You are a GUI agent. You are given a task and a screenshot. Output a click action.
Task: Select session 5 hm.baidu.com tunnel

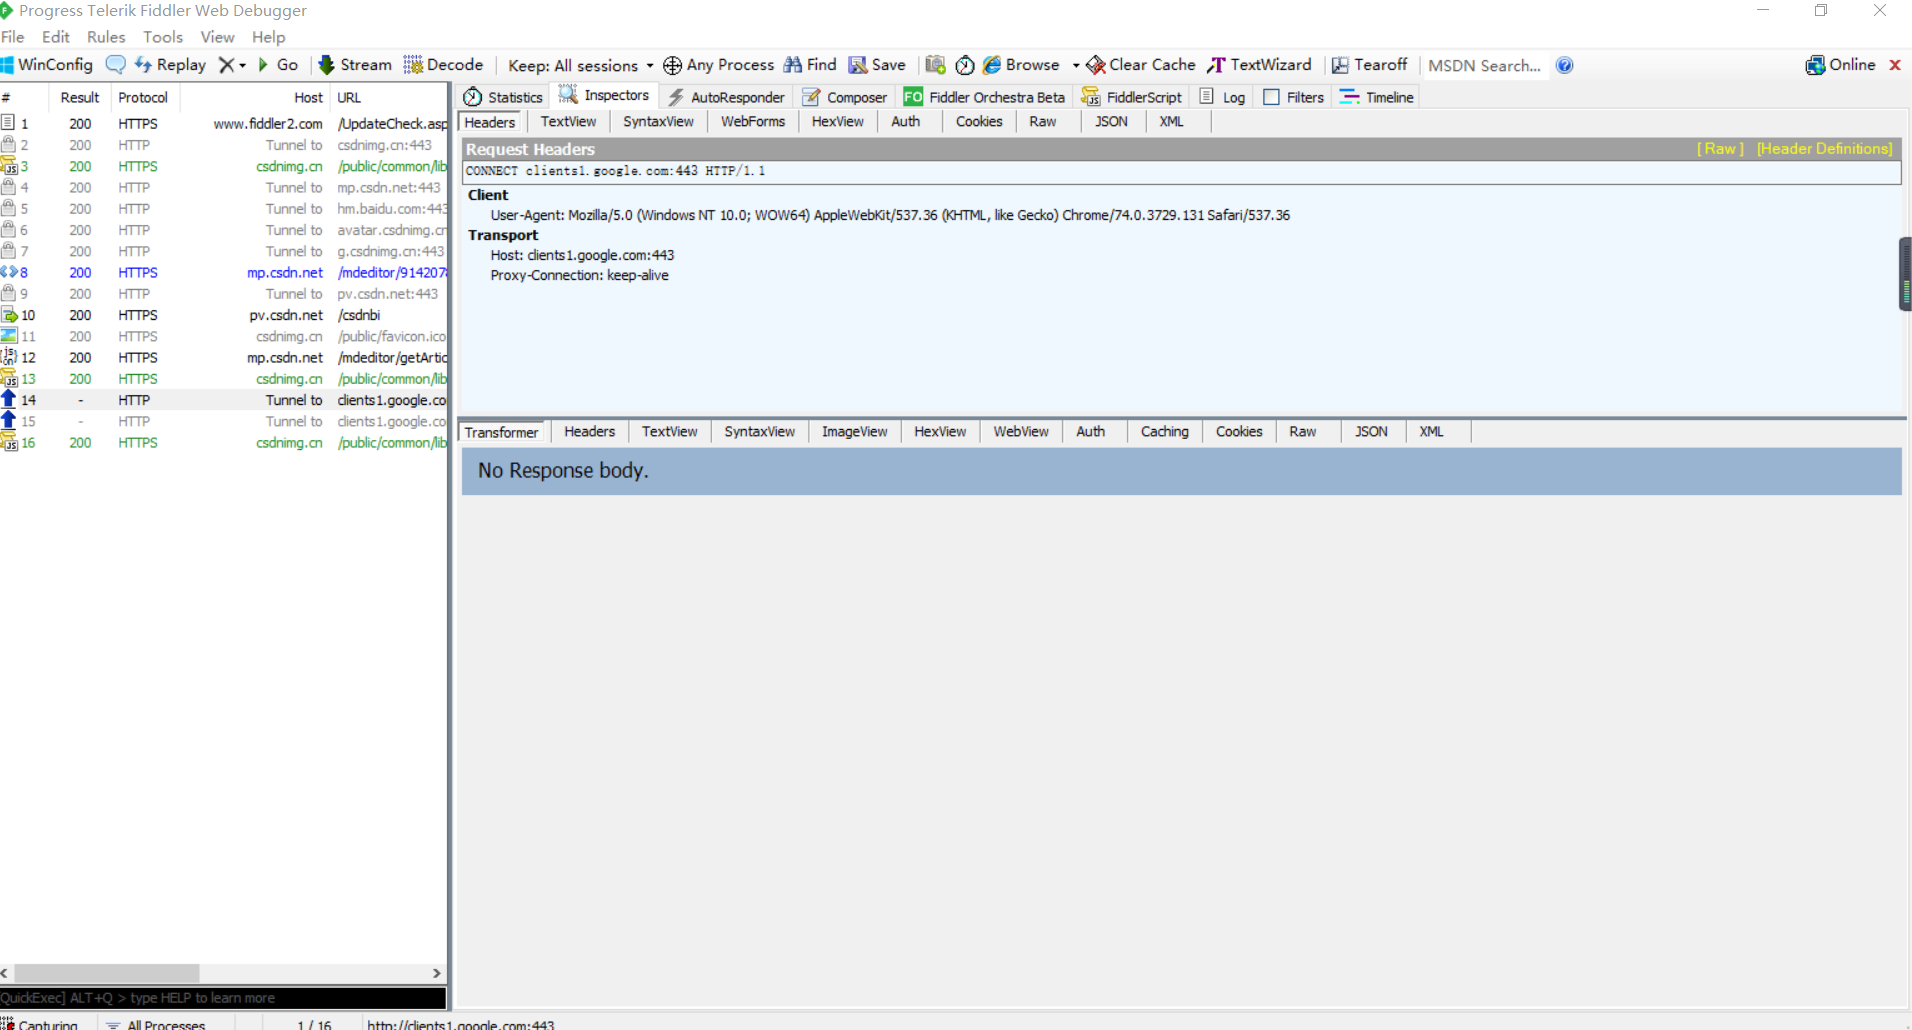[224, 209]
